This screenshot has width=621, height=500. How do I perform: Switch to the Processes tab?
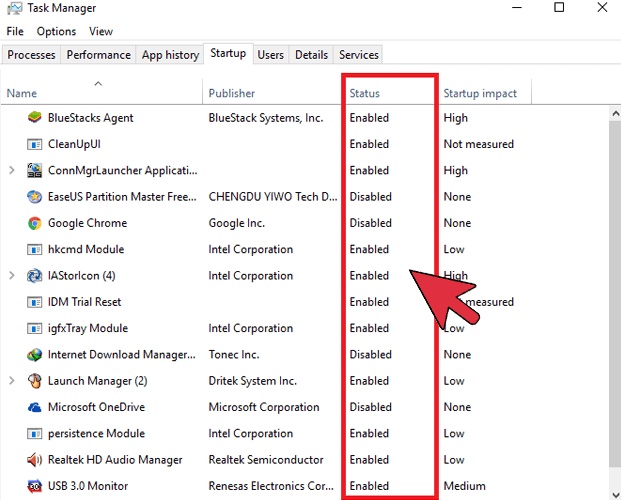31,55
